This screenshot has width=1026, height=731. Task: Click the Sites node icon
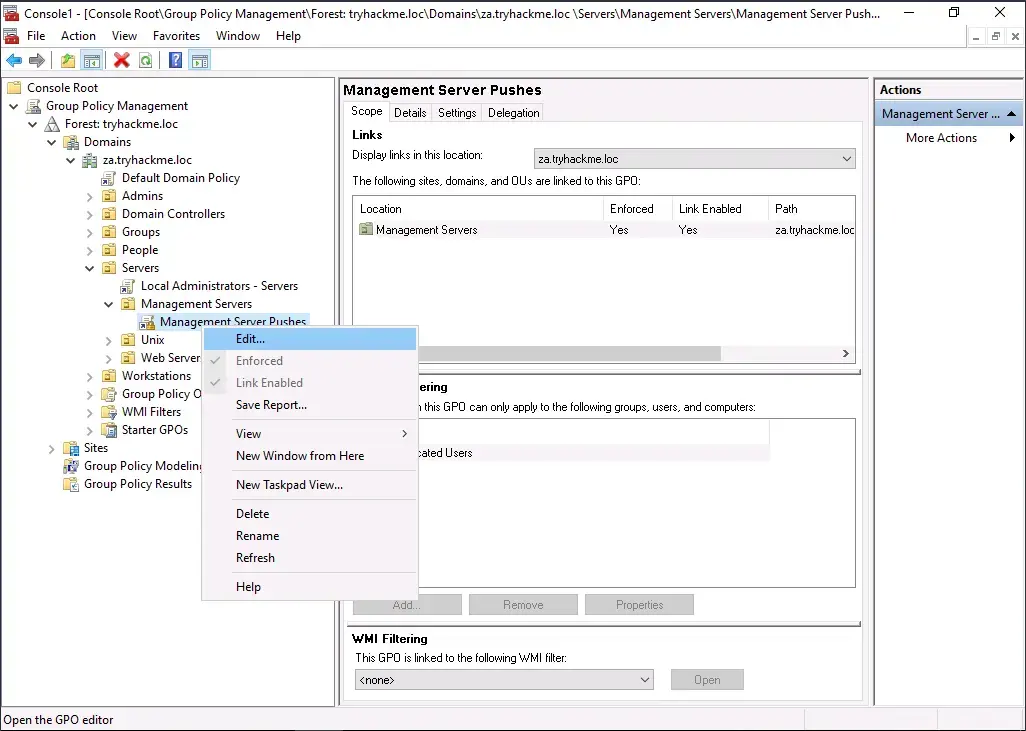pyautogui.click(x=71, y=448)
